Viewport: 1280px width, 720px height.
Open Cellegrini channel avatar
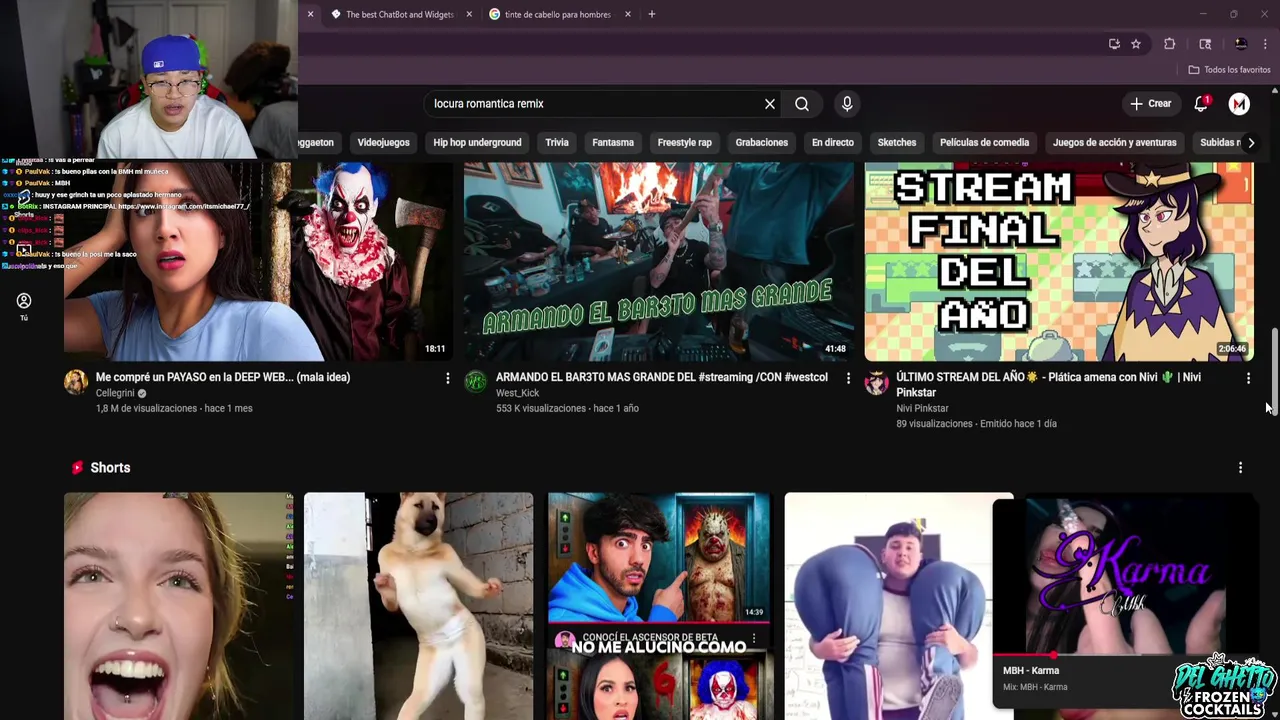[76, 382]
